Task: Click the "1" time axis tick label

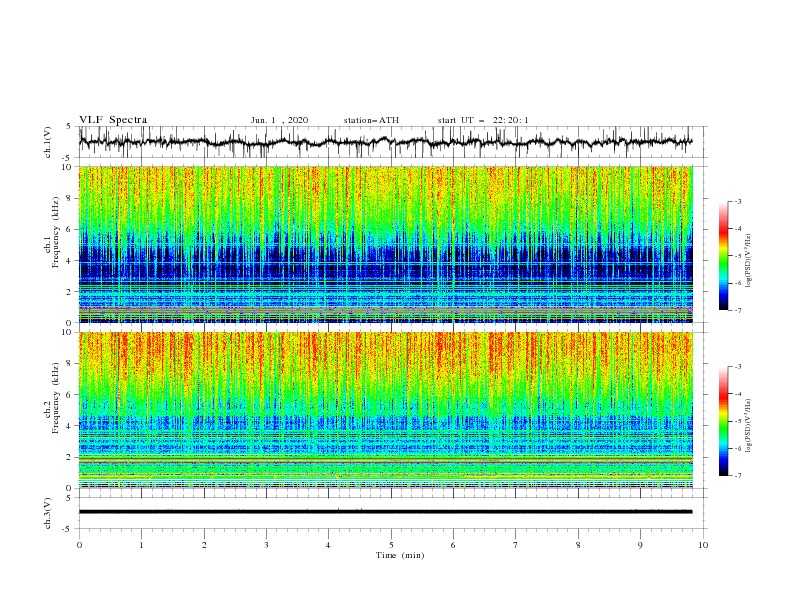Action: point(141,545)
